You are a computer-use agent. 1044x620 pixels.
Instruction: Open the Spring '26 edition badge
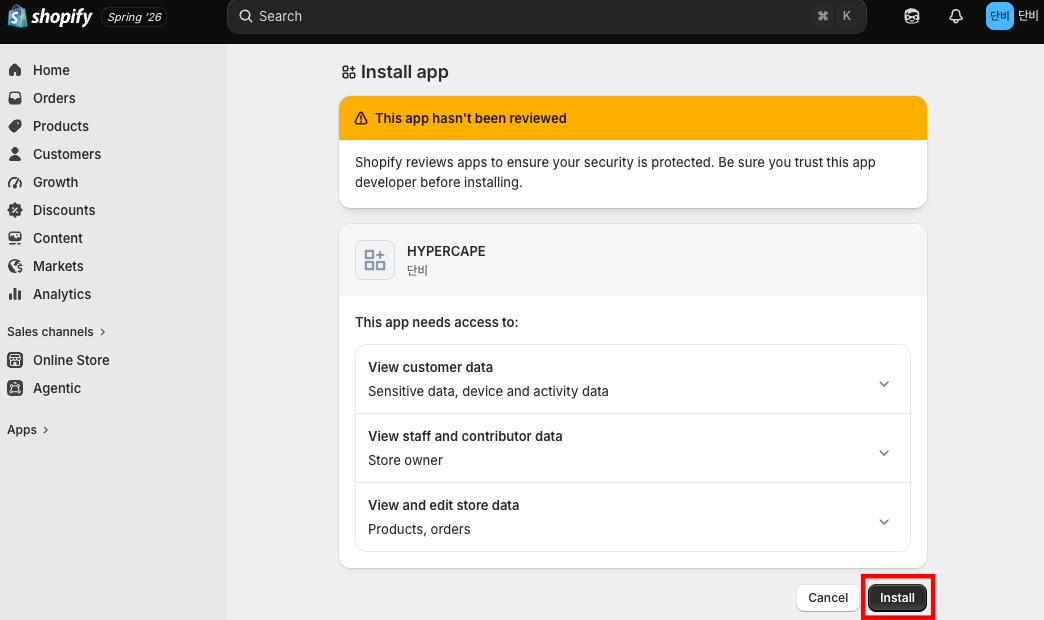coord(134,17)
